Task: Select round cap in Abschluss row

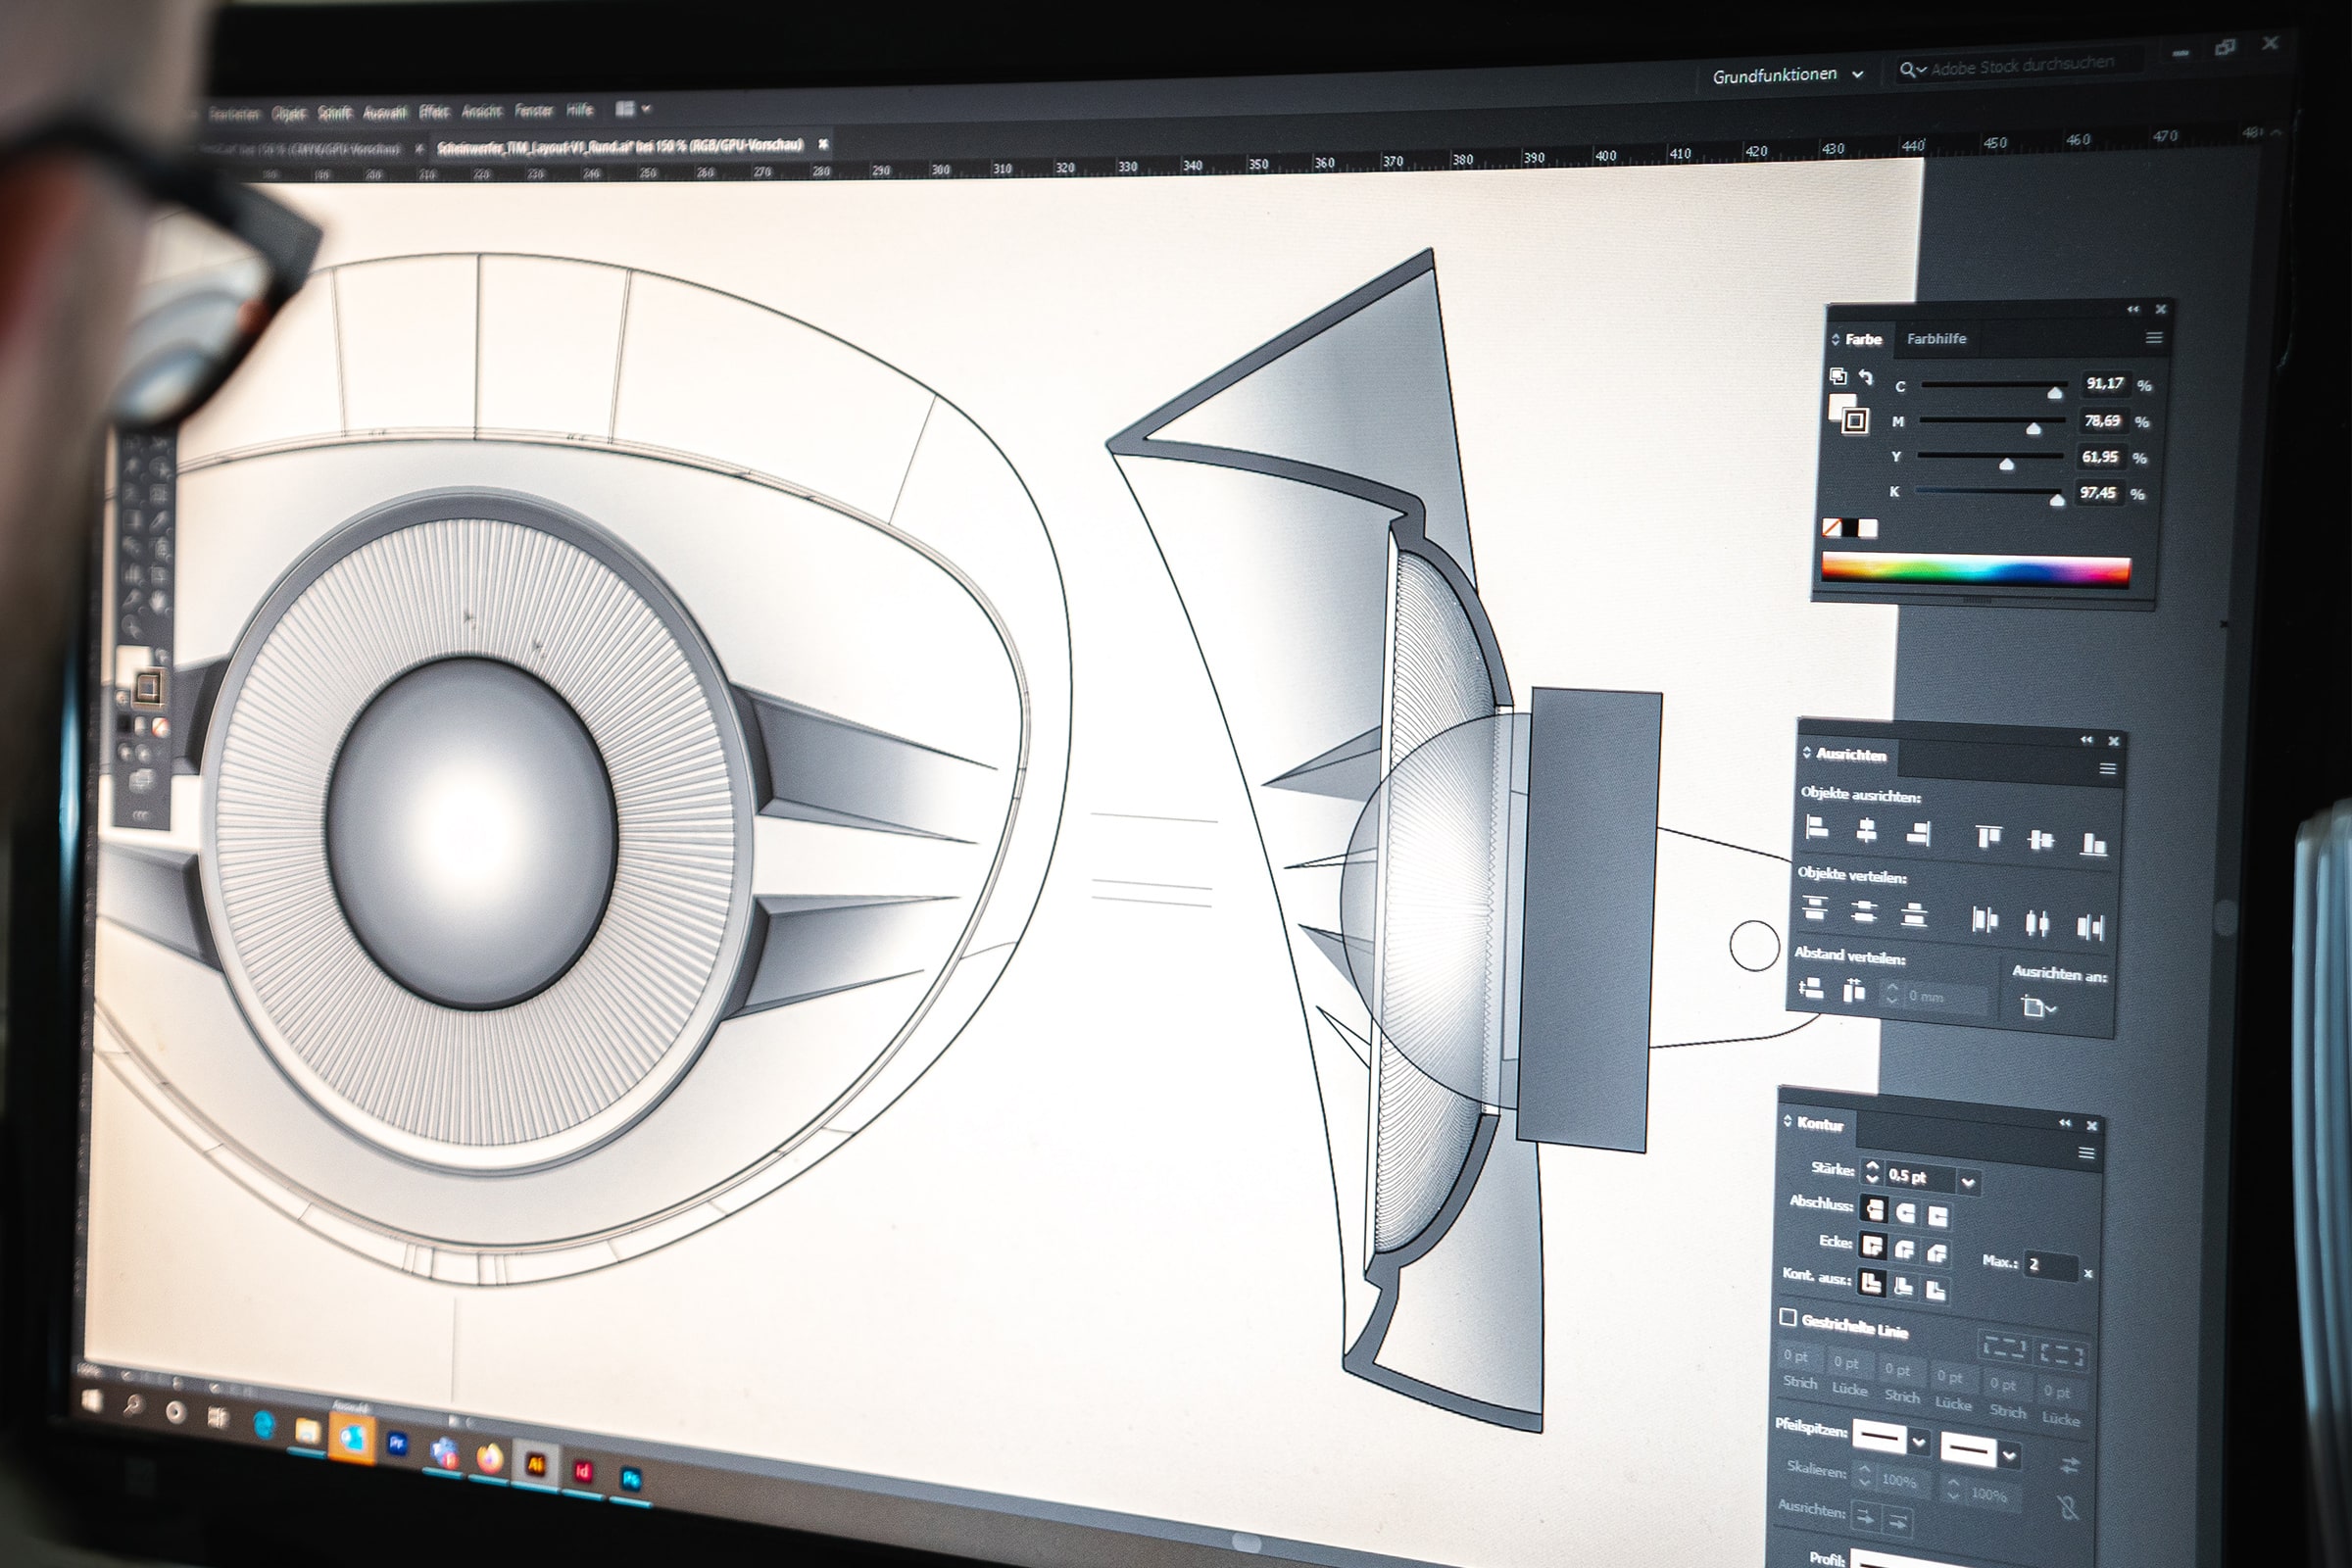Action: pos(1906,1213)
